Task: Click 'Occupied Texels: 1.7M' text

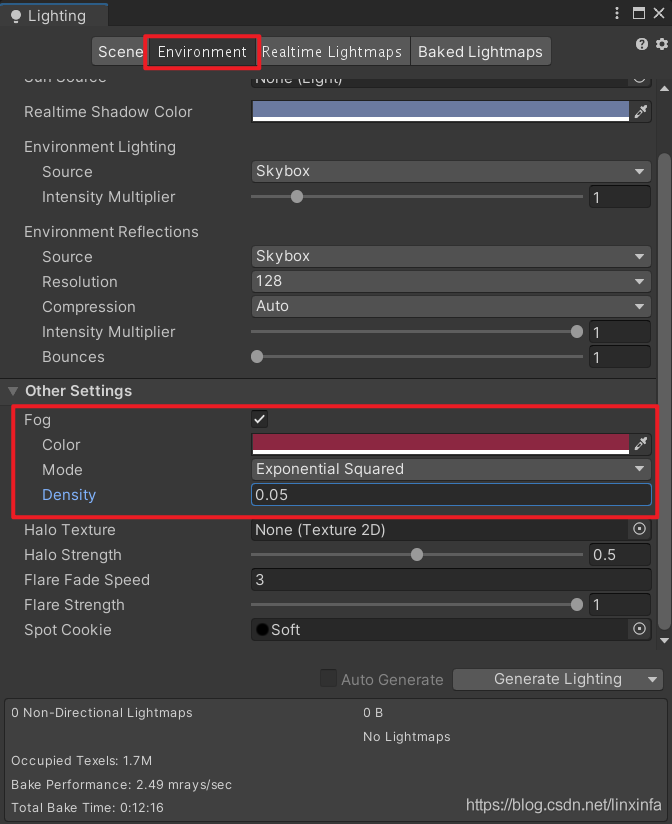Action: (81, 760)
